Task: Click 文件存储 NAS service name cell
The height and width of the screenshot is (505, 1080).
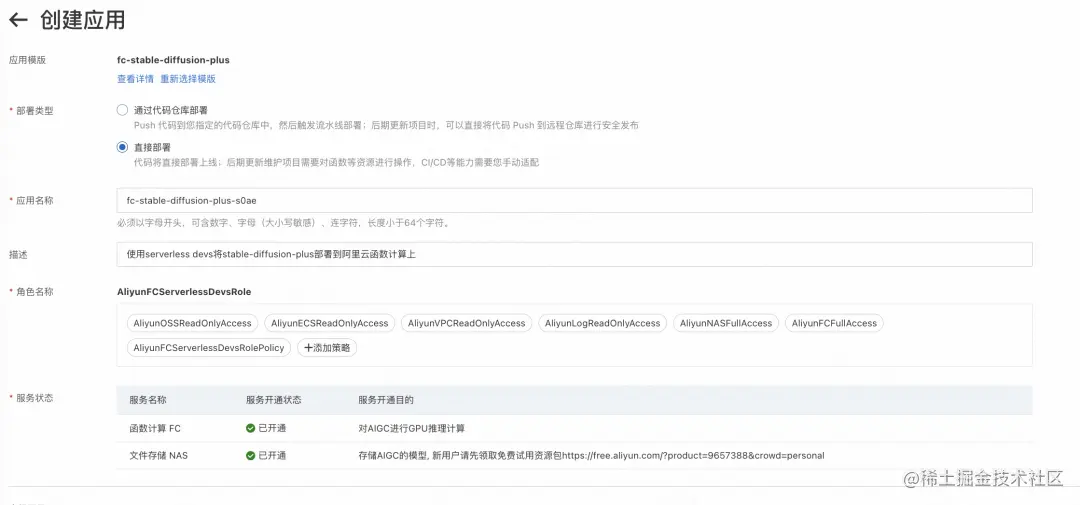Action: point(158,455)
